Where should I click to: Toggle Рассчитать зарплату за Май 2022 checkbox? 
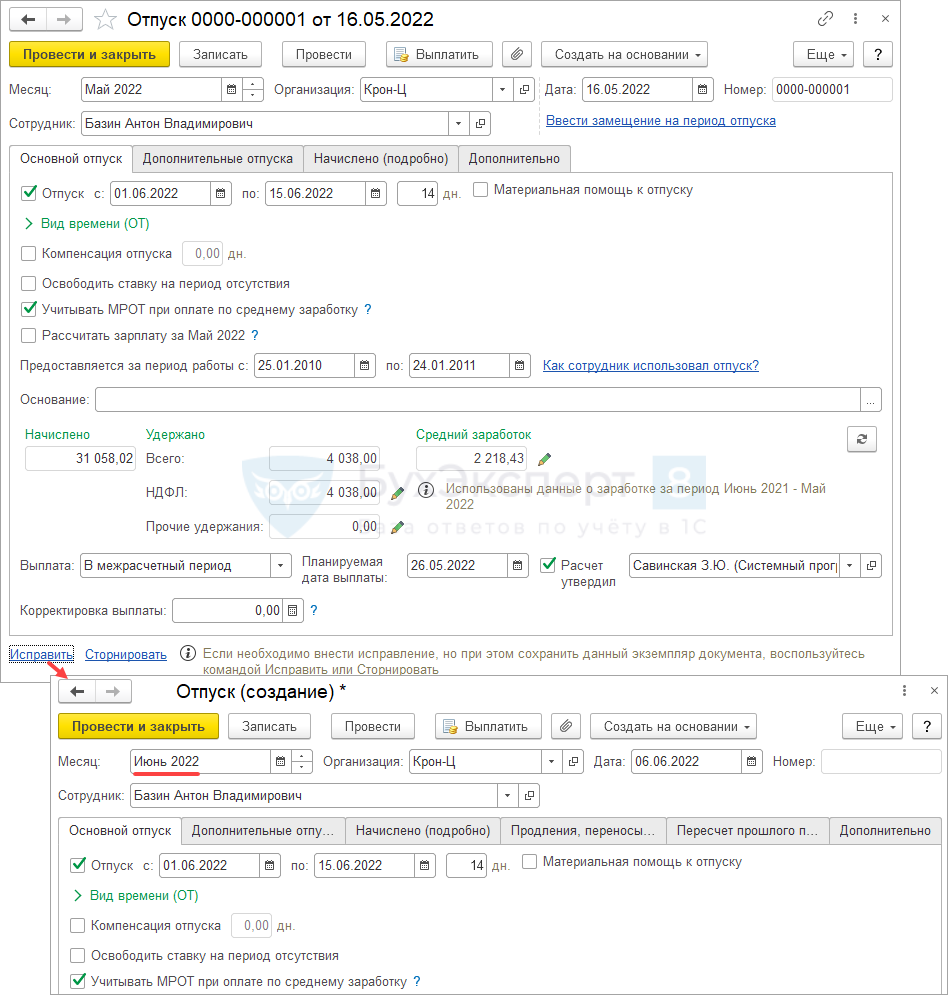[29, 336]
